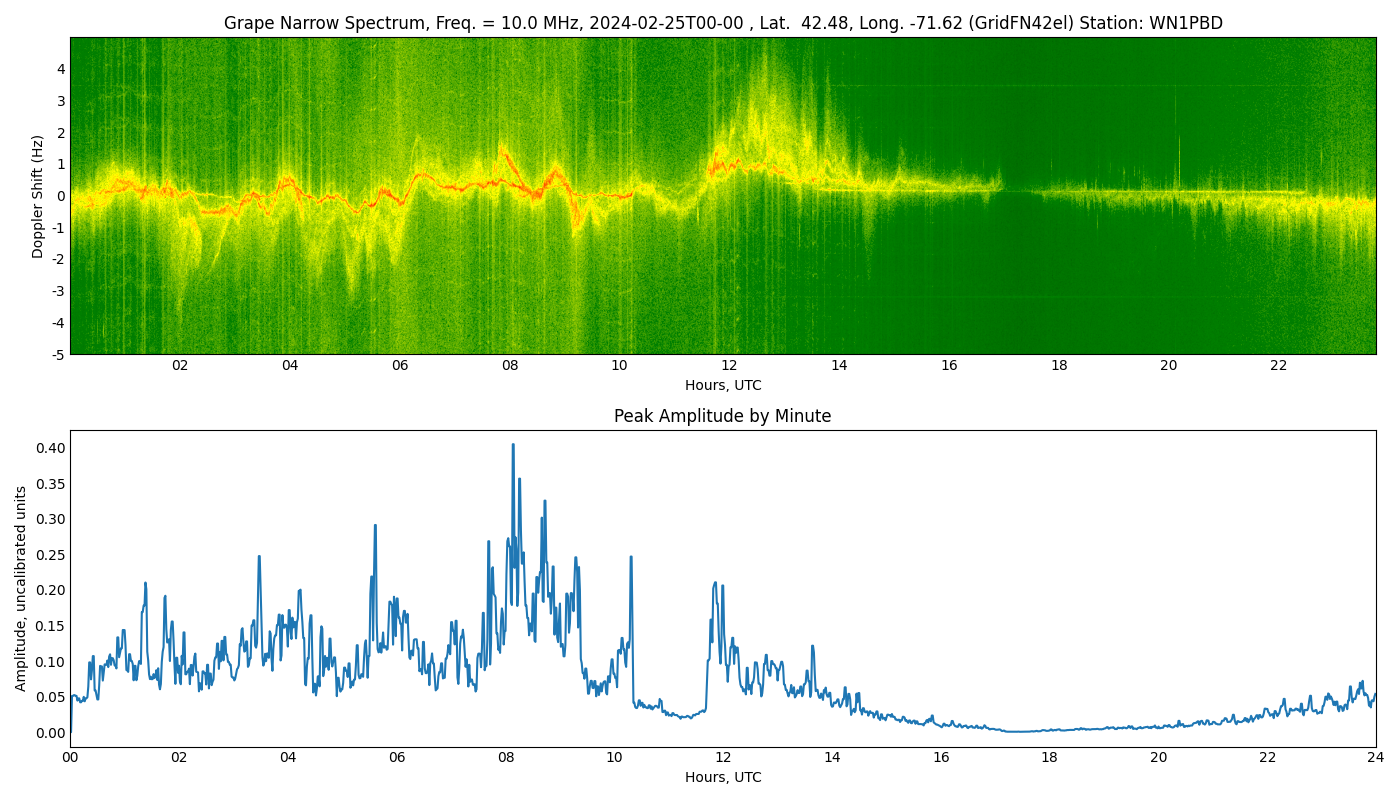Click the Doppler Shift (Hz) axis label
1400x800 pixels.
click(38, 196)
